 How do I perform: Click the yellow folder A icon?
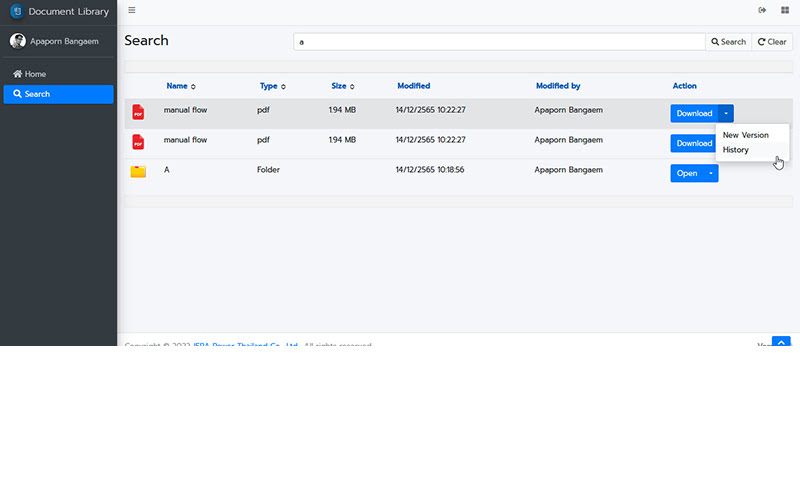click(x=138, y=171)
